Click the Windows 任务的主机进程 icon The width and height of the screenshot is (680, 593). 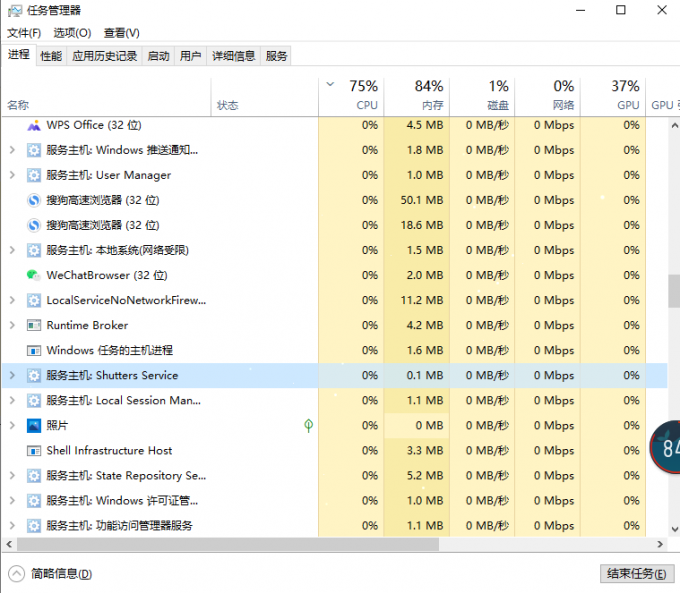[34, 351]
